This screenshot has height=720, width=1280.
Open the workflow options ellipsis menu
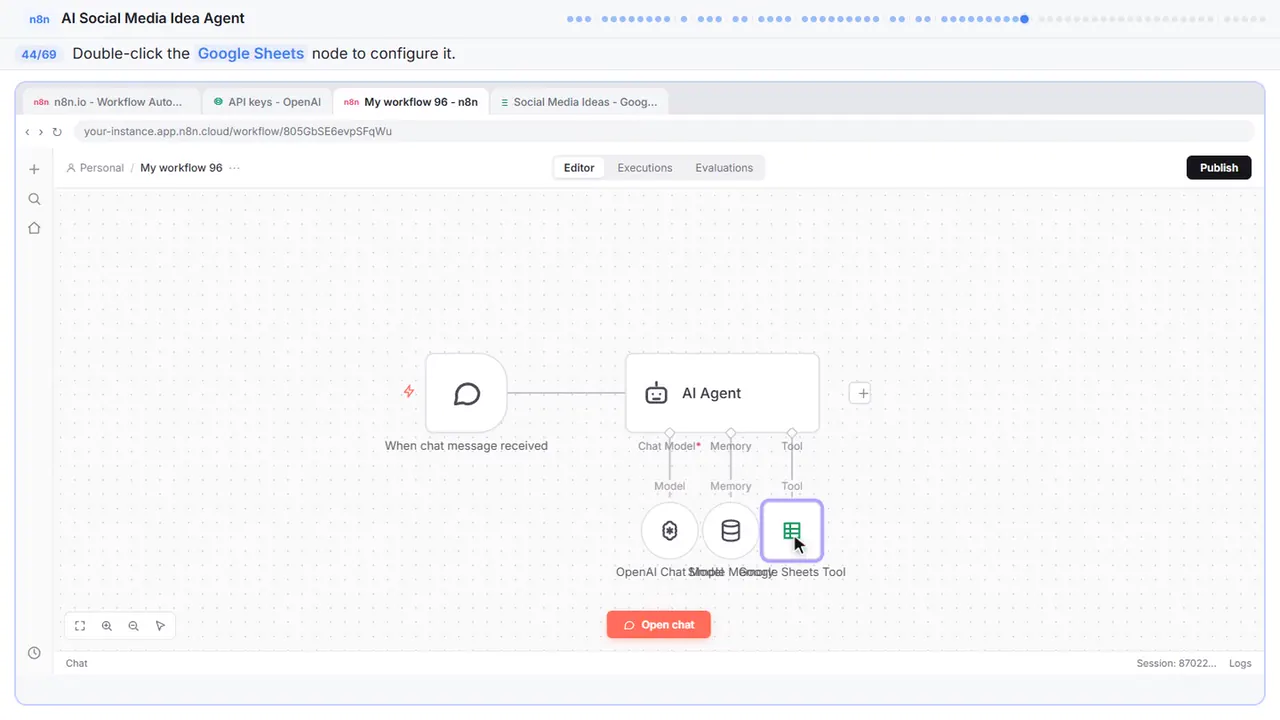(x=234, y=168)
